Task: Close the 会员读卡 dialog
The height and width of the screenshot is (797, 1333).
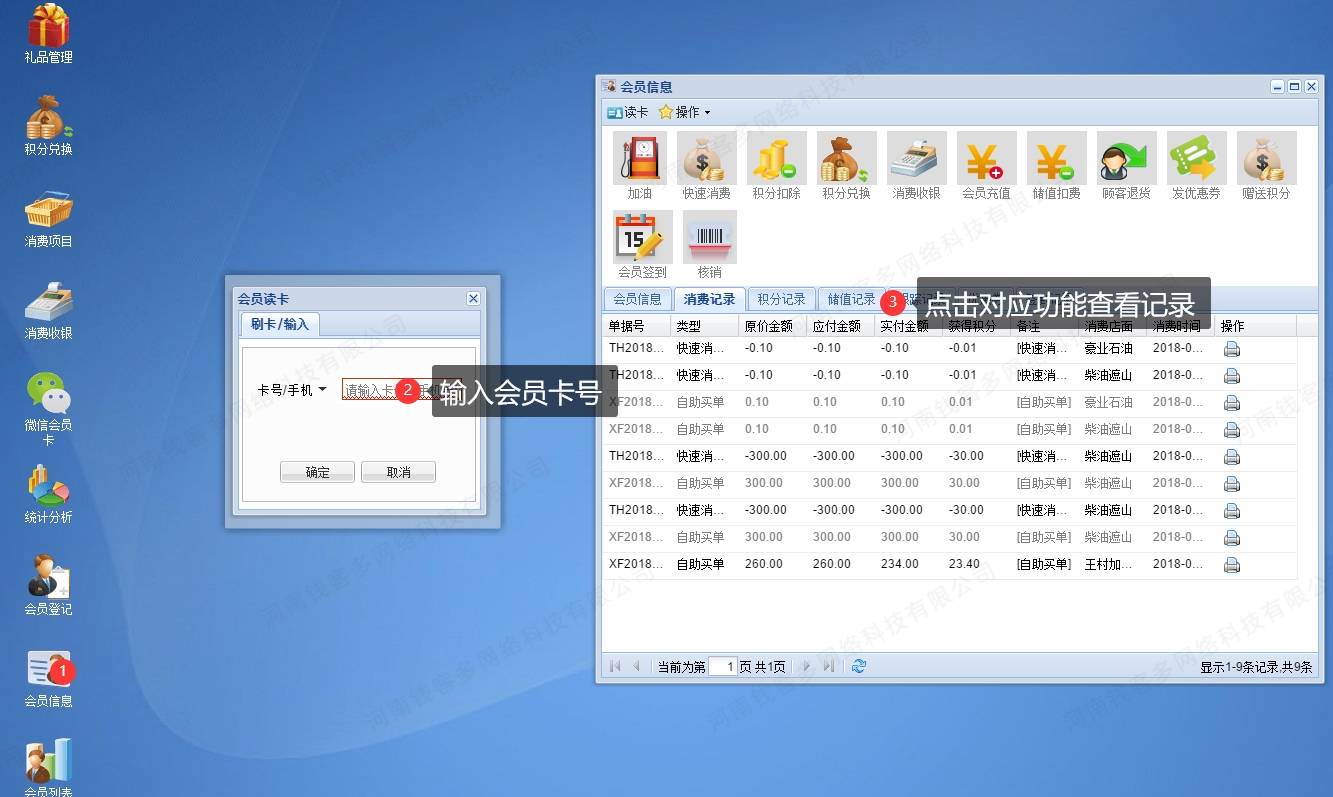Action: (473, 298)
